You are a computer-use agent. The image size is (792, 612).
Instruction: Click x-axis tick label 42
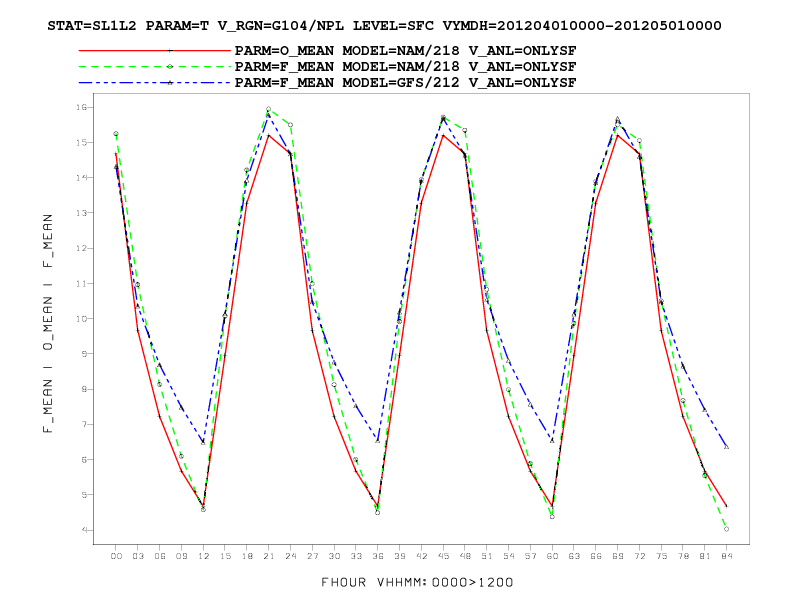pyautogui.click(x=421, y=556)
